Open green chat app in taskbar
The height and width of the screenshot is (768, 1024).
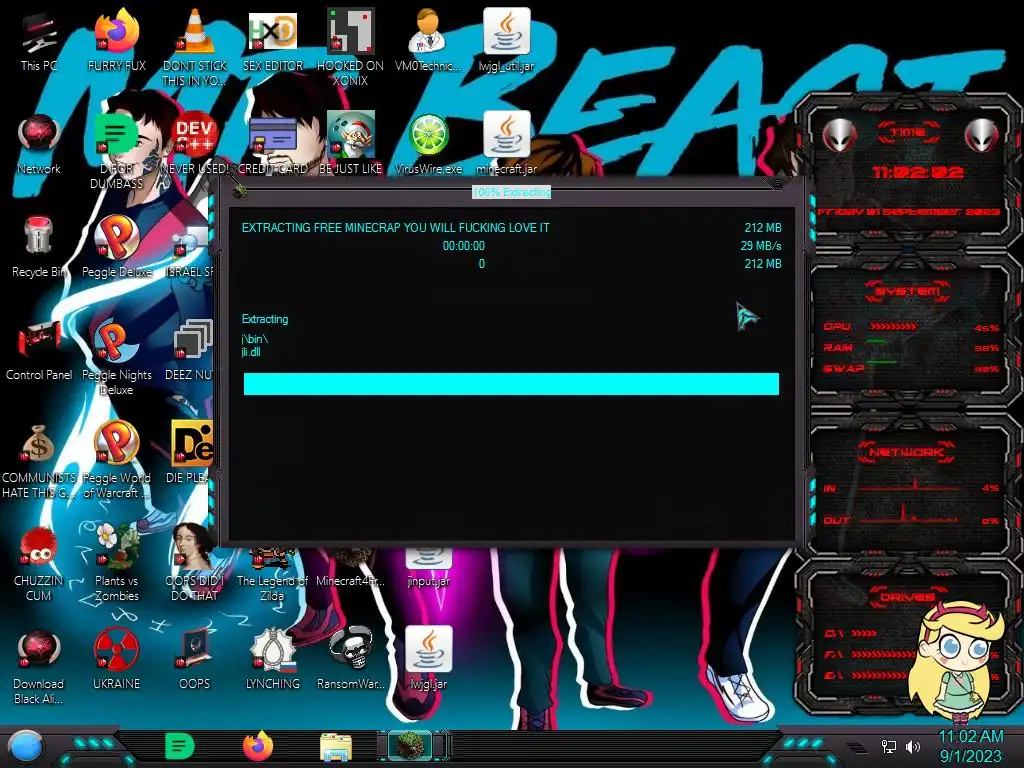pyautogui.click(x=179, y=746)
